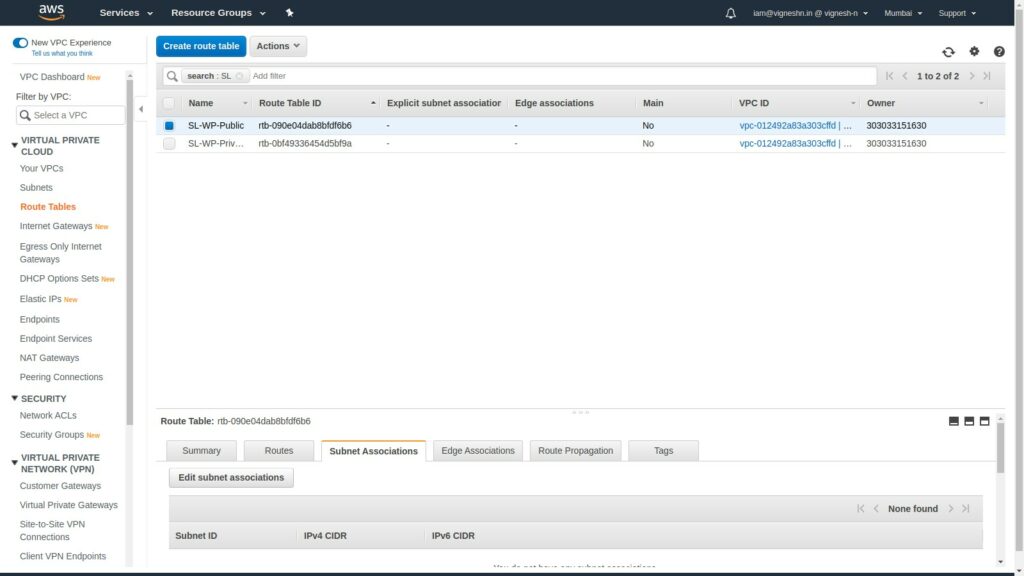
Task: Go to next page of route tables
Action: coord(972,76)
